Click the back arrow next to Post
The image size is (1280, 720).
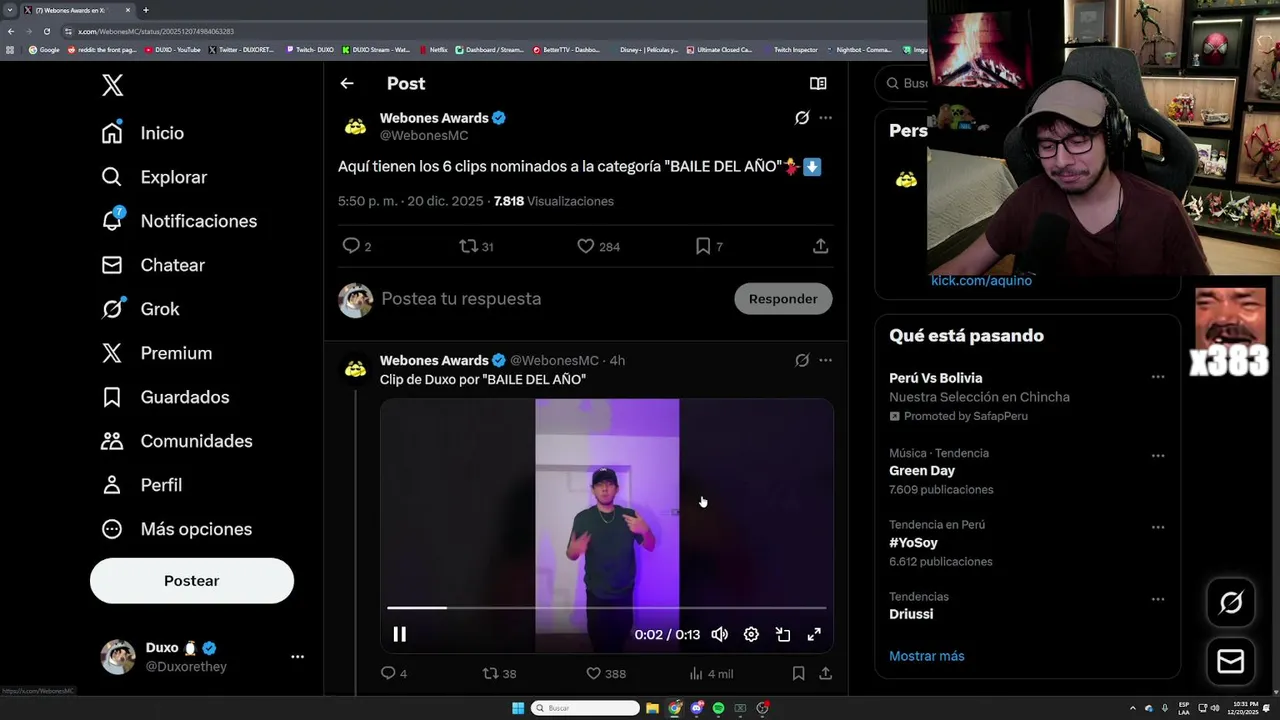(347, 84)
